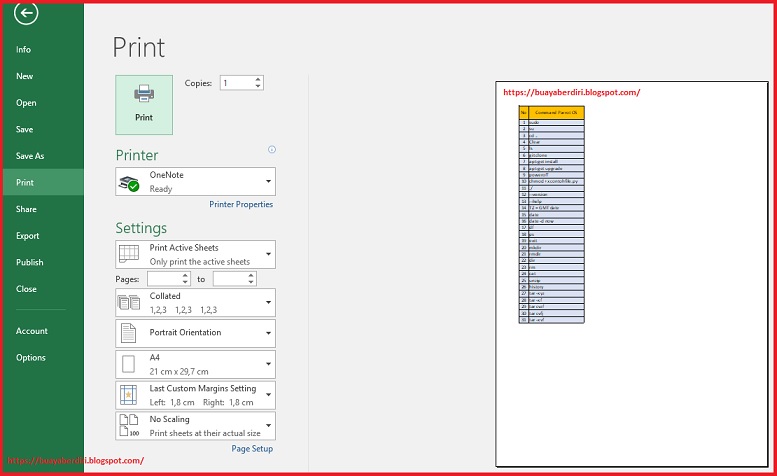Screen dimensions: 777x476
Task: Click the Copies number field
Action: tap(237, 83)
